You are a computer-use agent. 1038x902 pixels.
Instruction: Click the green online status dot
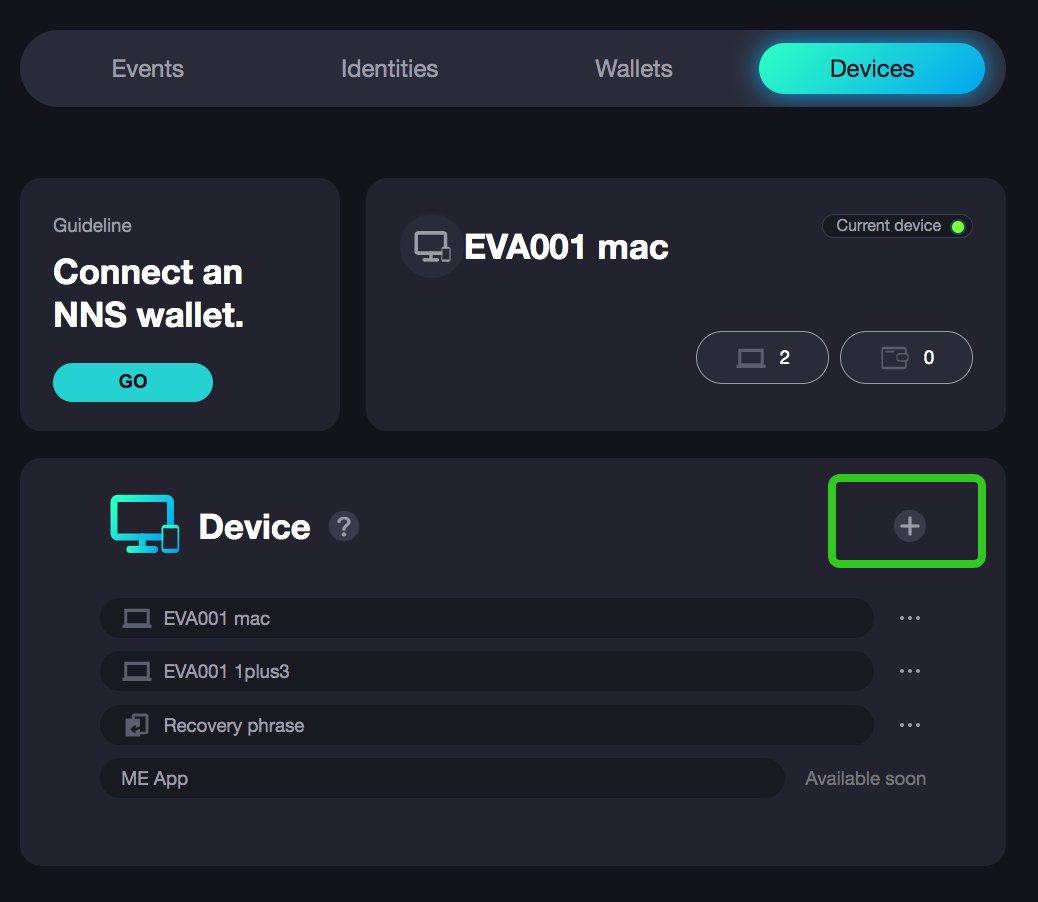(957, 227)
